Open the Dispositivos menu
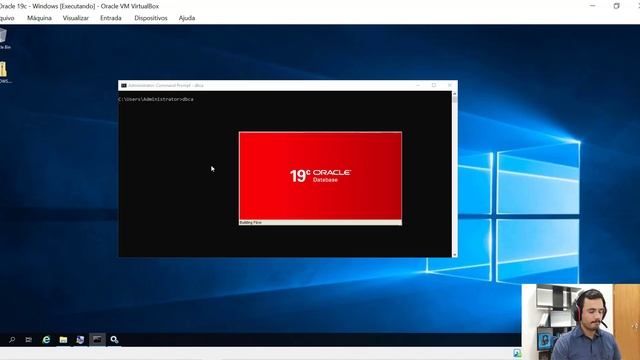This screenshot has width=640, height=360. [x=151, y=18]
